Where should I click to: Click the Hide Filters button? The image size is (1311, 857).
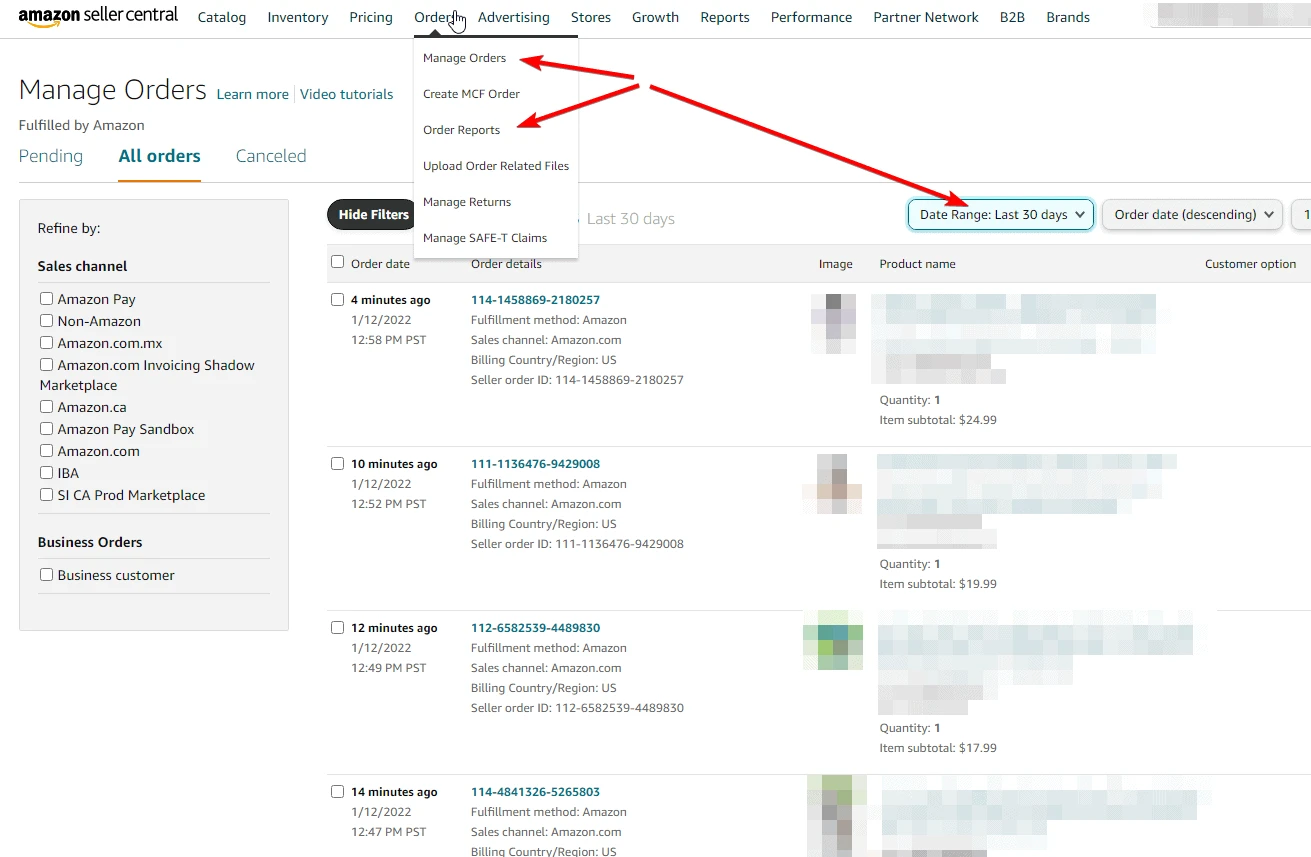click(370, 214)
